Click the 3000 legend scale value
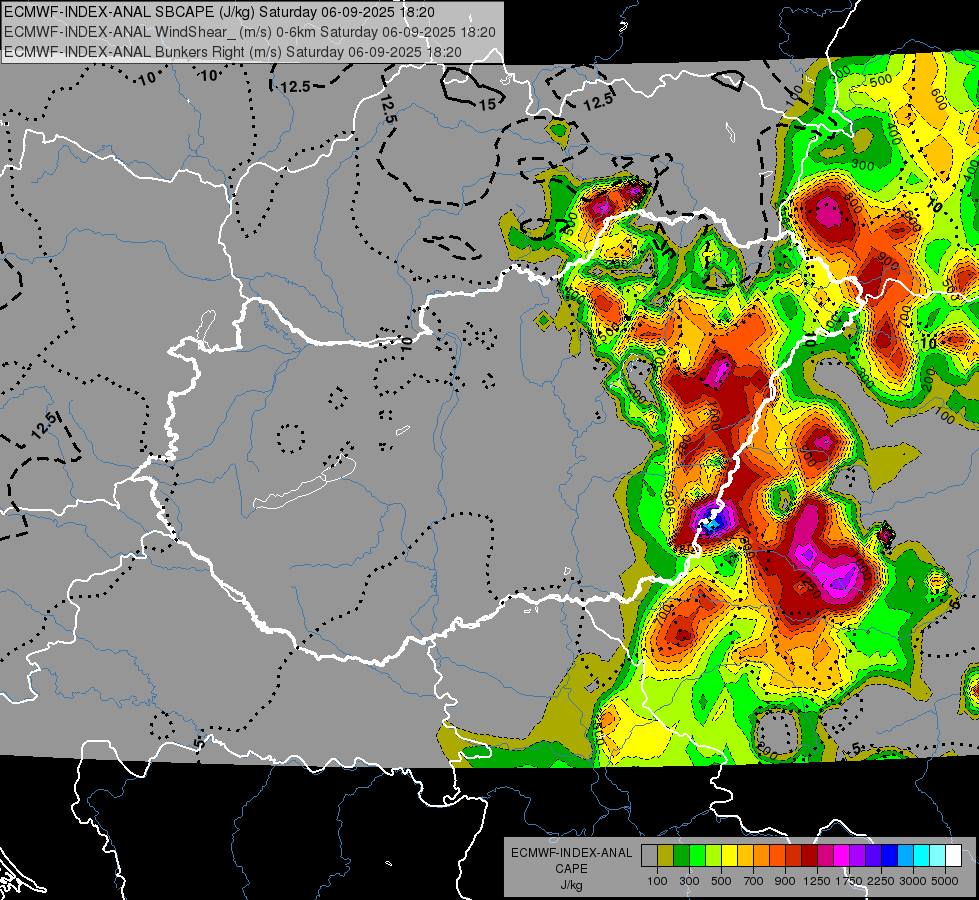Viewport: 979px width, 900px height. (913, 881)
